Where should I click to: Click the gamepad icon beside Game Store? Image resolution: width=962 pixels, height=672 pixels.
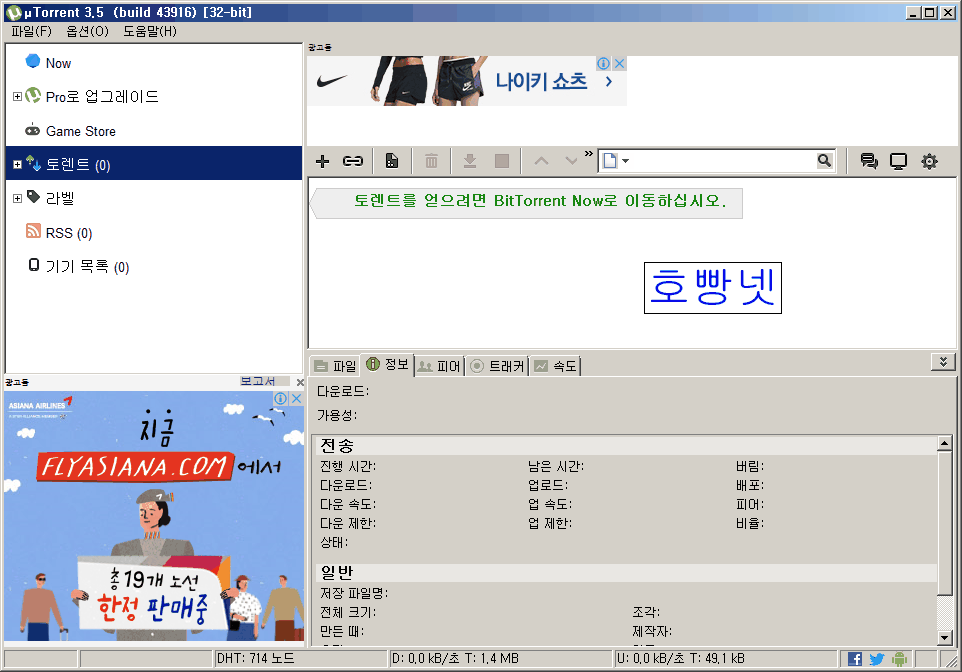[33, 130]
